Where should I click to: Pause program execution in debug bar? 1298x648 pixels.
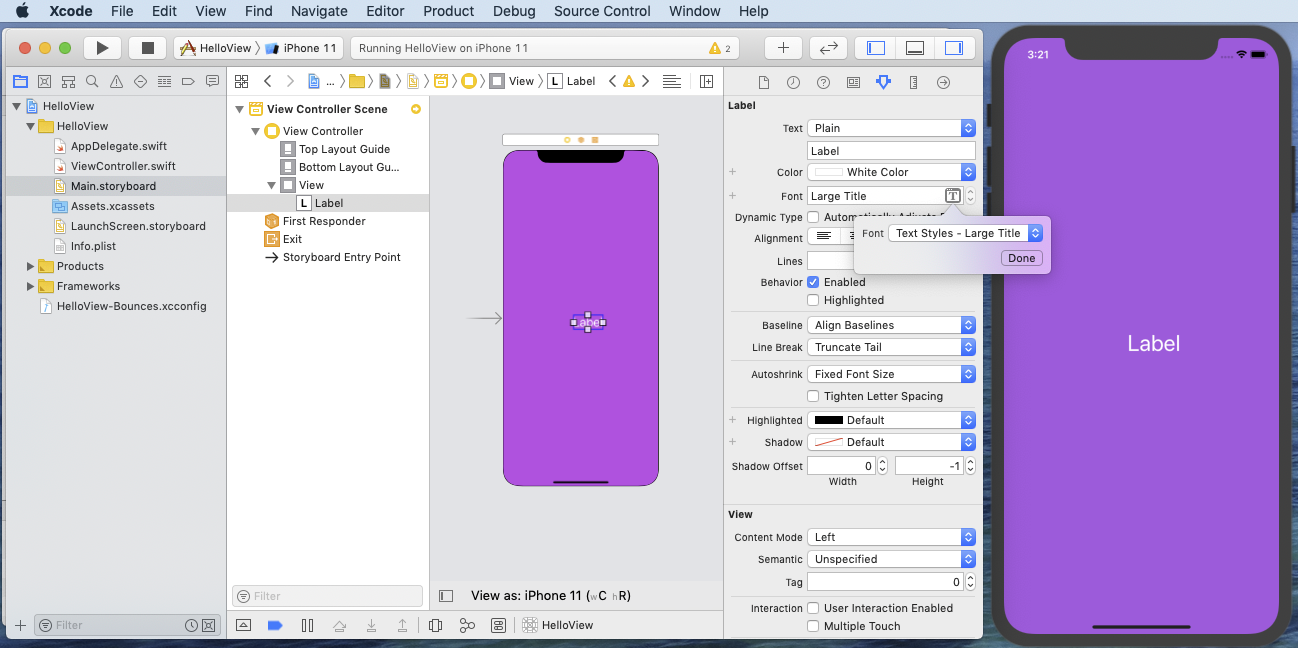pos(307,625)
